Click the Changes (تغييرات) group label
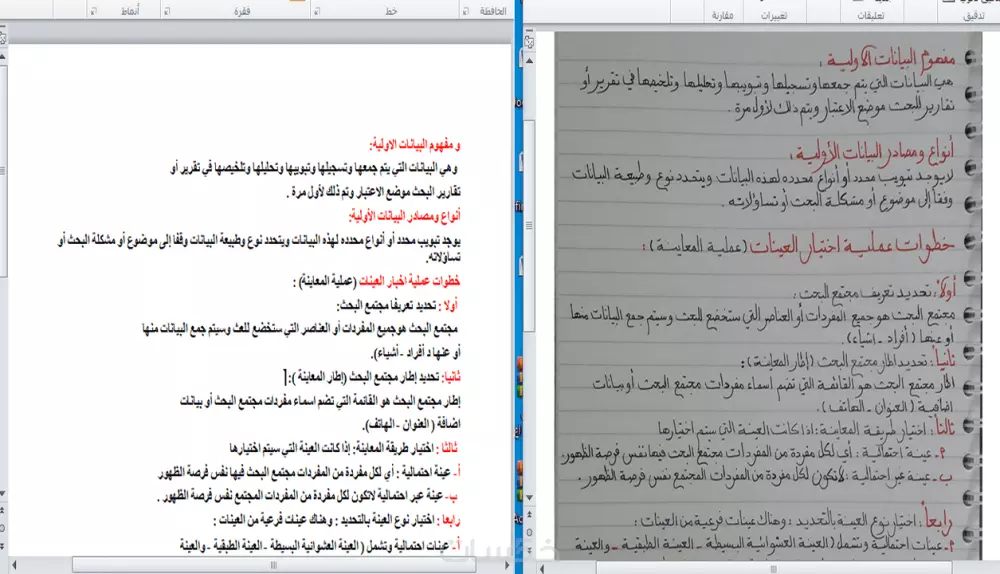 774,15
